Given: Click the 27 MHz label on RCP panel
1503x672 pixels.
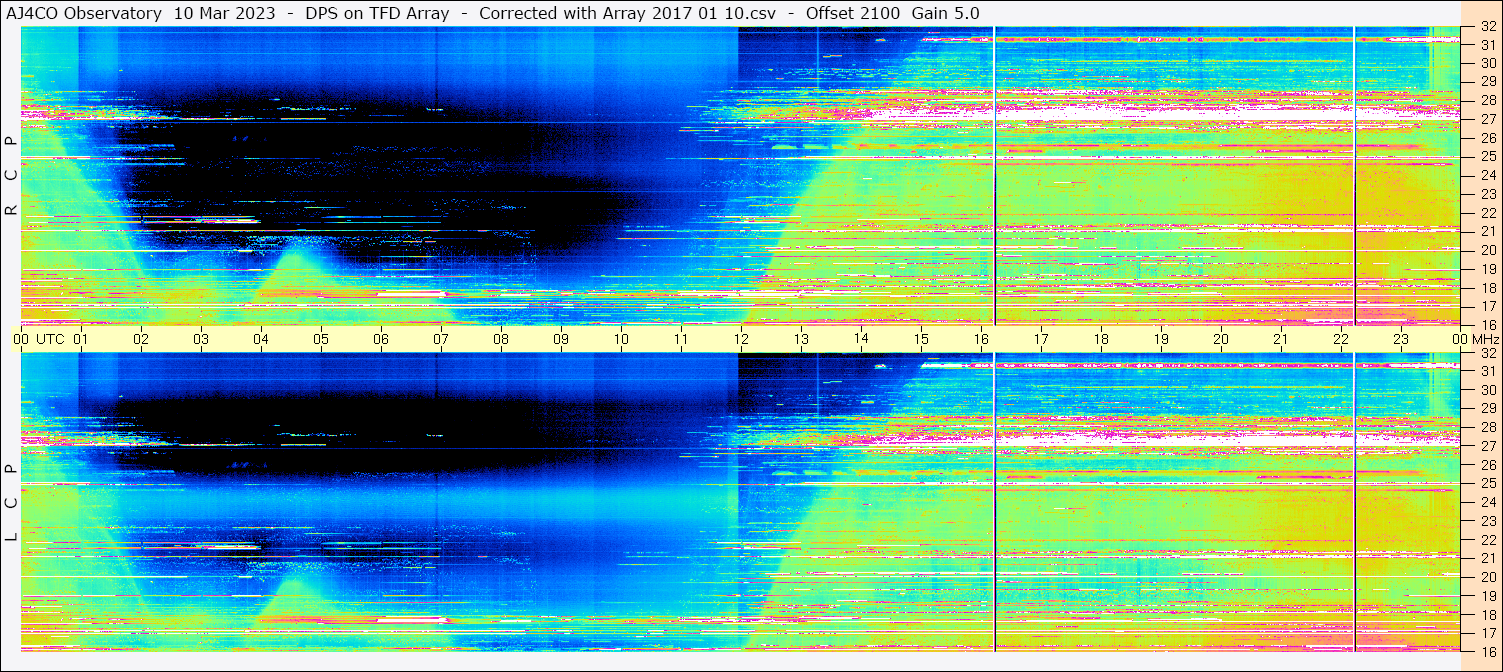Looking at the screenshot, I should [1488, 119].
